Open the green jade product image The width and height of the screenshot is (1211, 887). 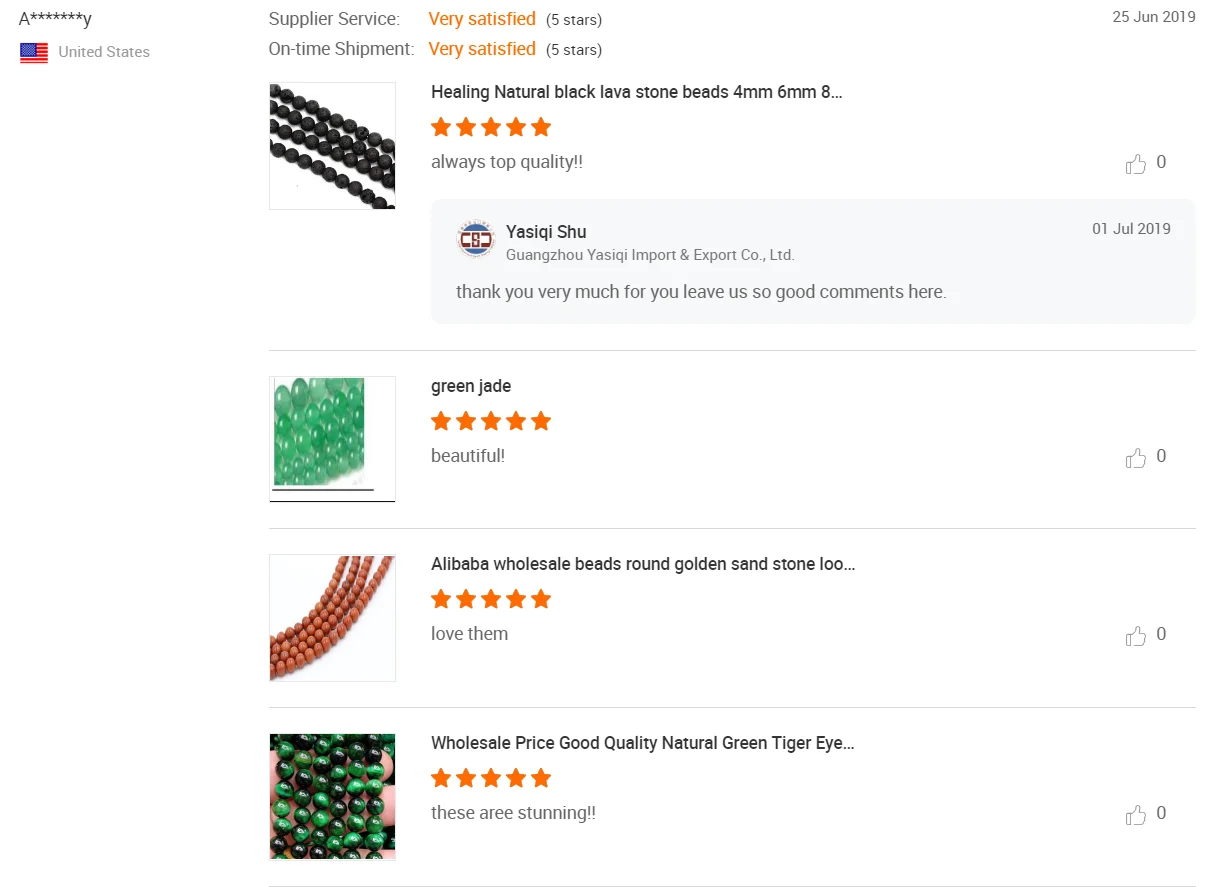(x=332, y=439)
